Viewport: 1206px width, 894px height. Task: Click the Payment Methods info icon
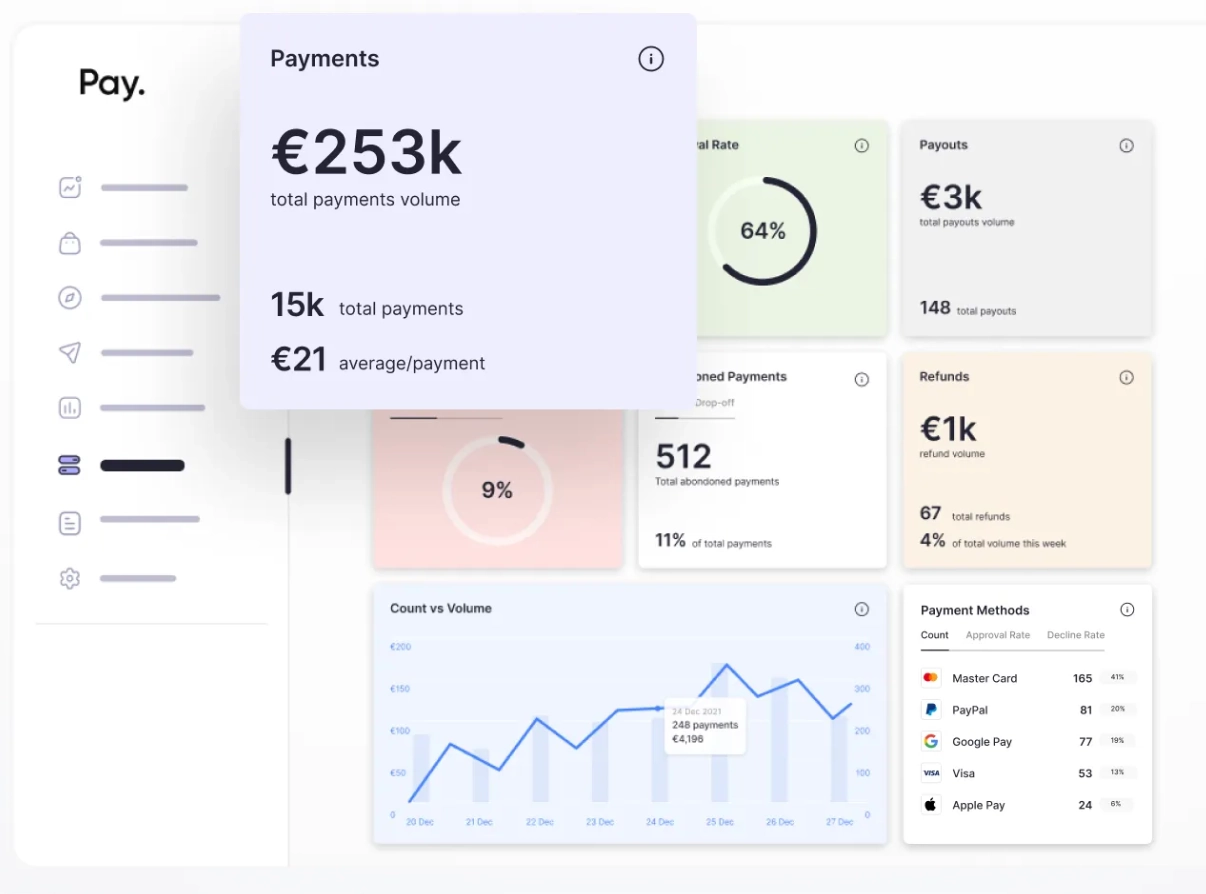tap(1127, 610)
